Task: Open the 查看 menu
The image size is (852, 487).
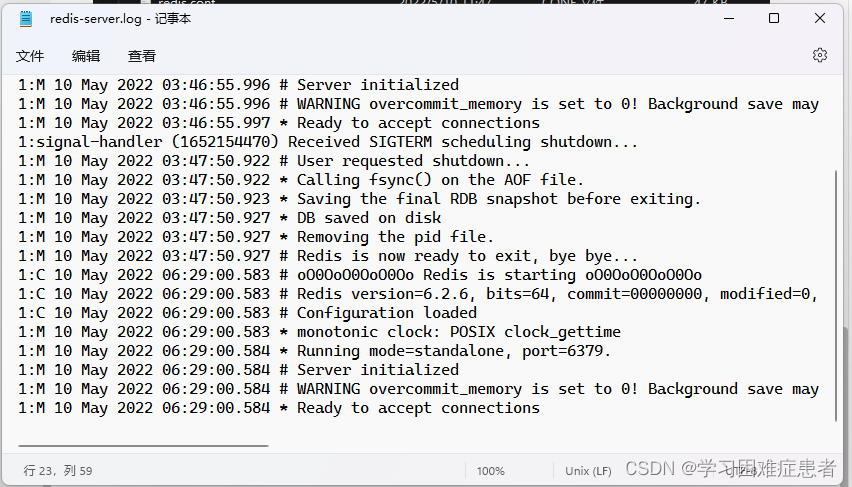Action: pos(142,56)
